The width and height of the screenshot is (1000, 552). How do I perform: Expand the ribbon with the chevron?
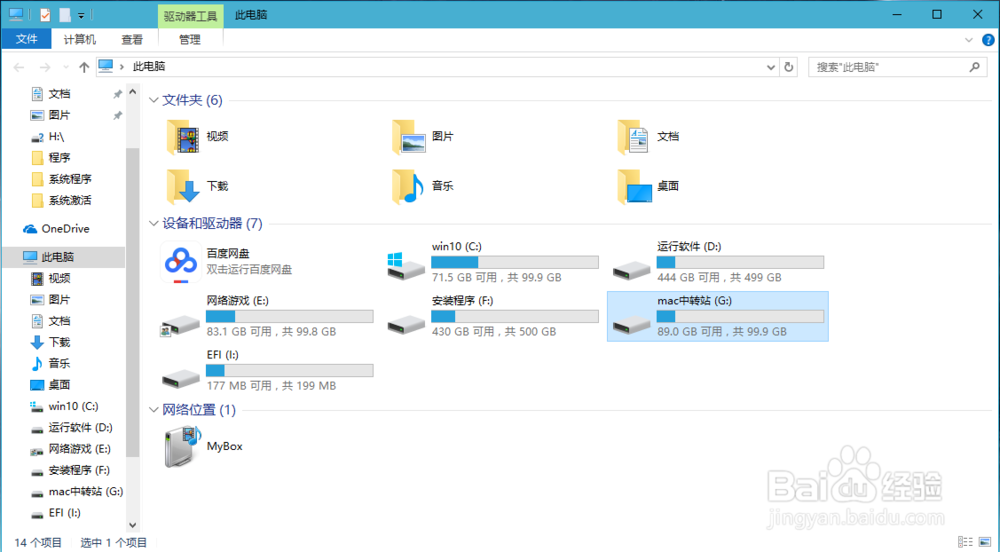(x=969, y=40)
